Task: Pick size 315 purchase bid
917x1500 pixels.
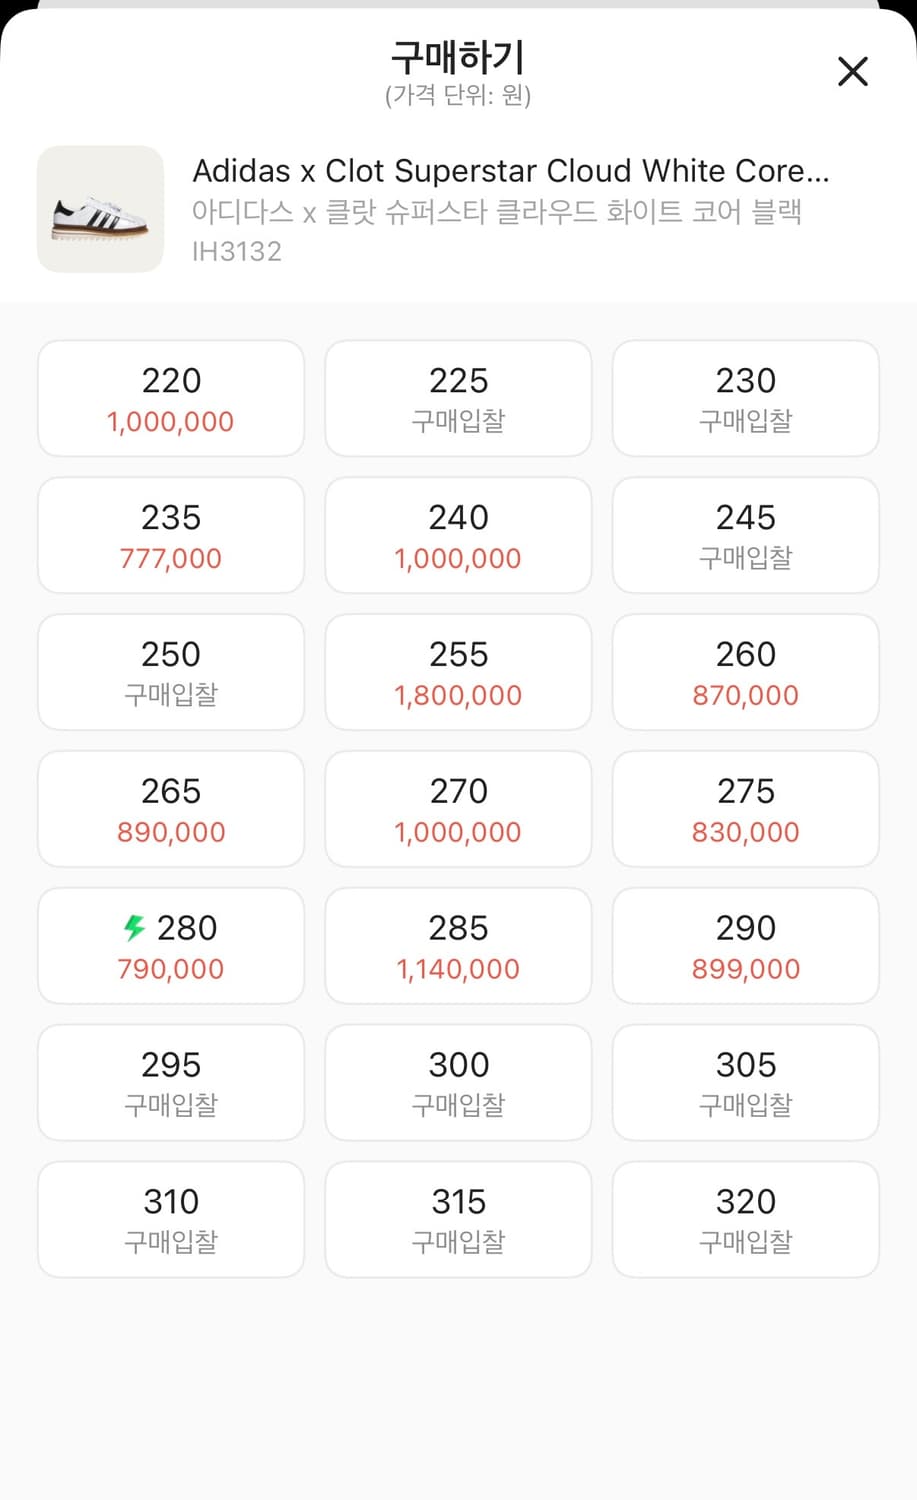Action: click(458, 1219)
